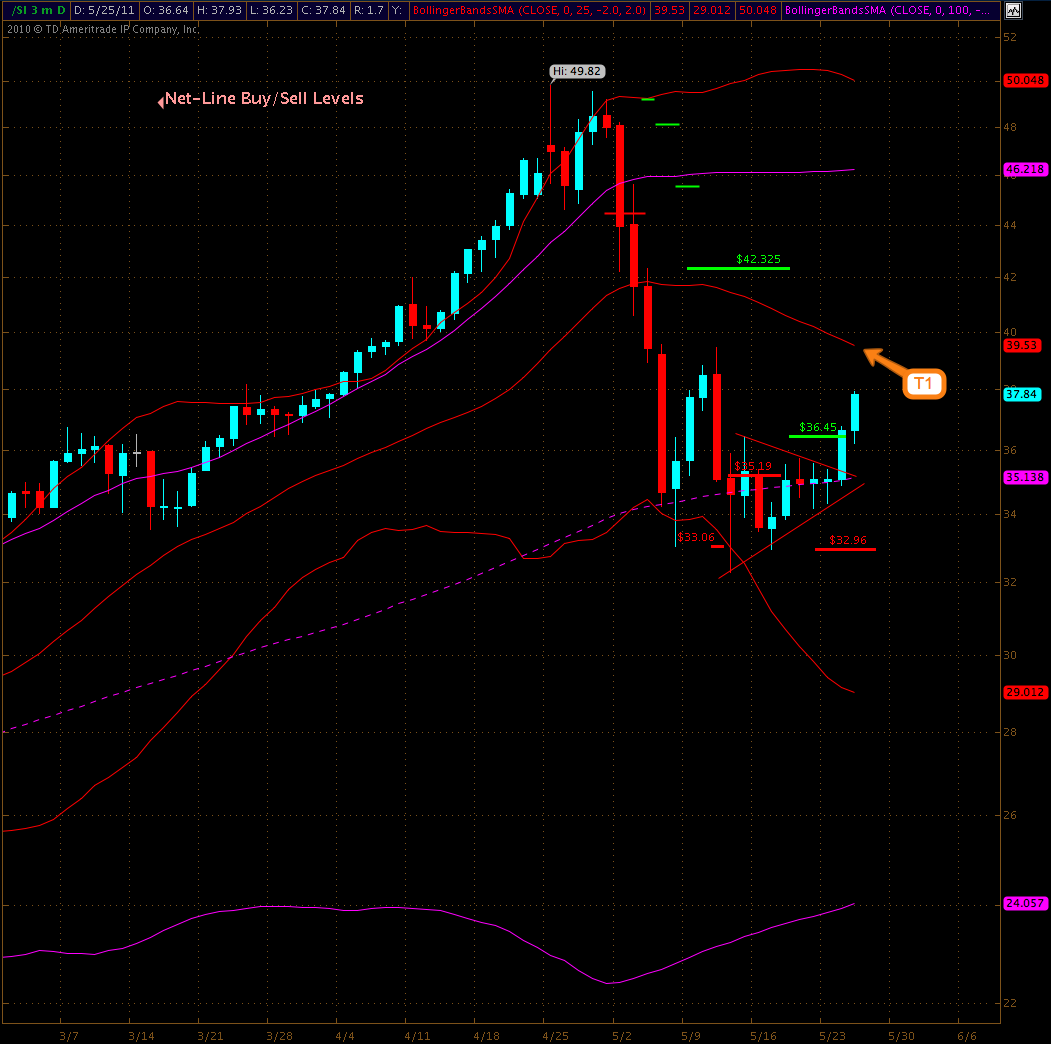Click the cyan 37.84 last price tag
This screenshot has height=1044, width=1051.
1022,394
